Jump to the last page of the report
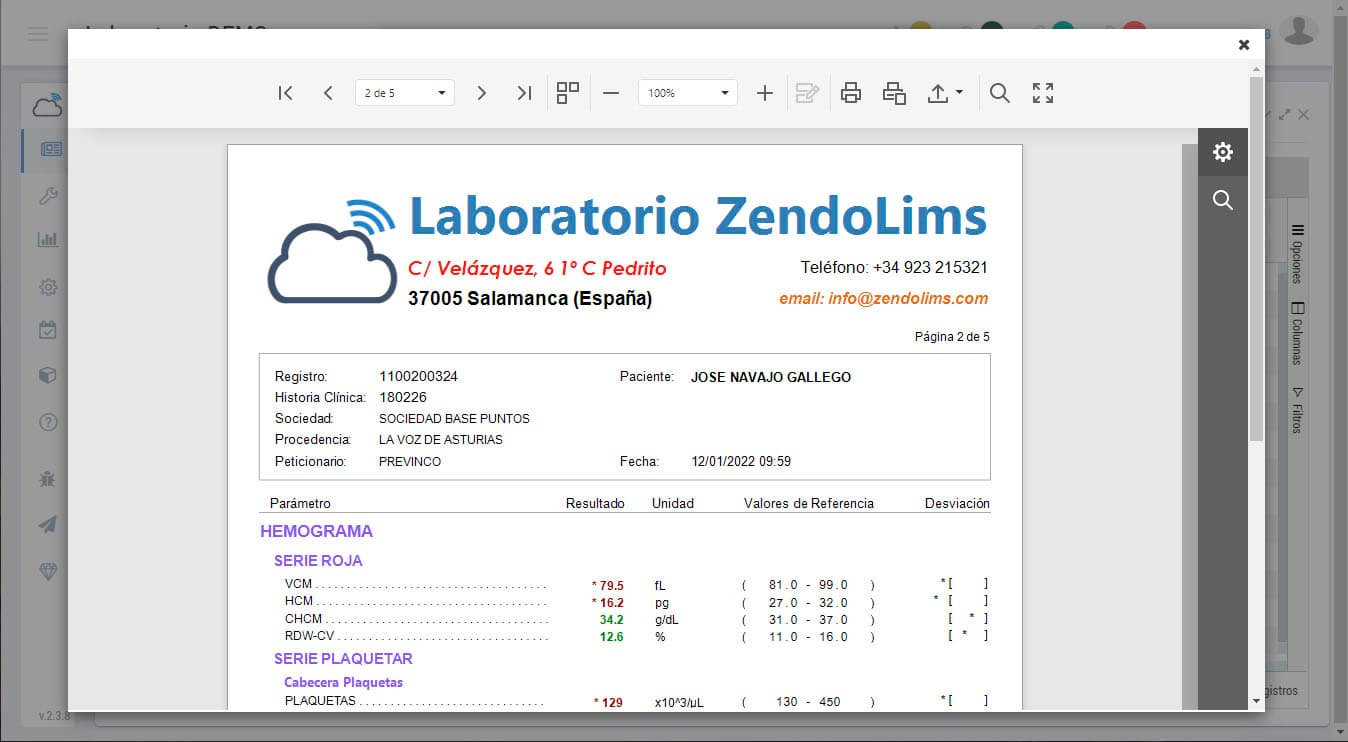 click(x=524, y=93)
